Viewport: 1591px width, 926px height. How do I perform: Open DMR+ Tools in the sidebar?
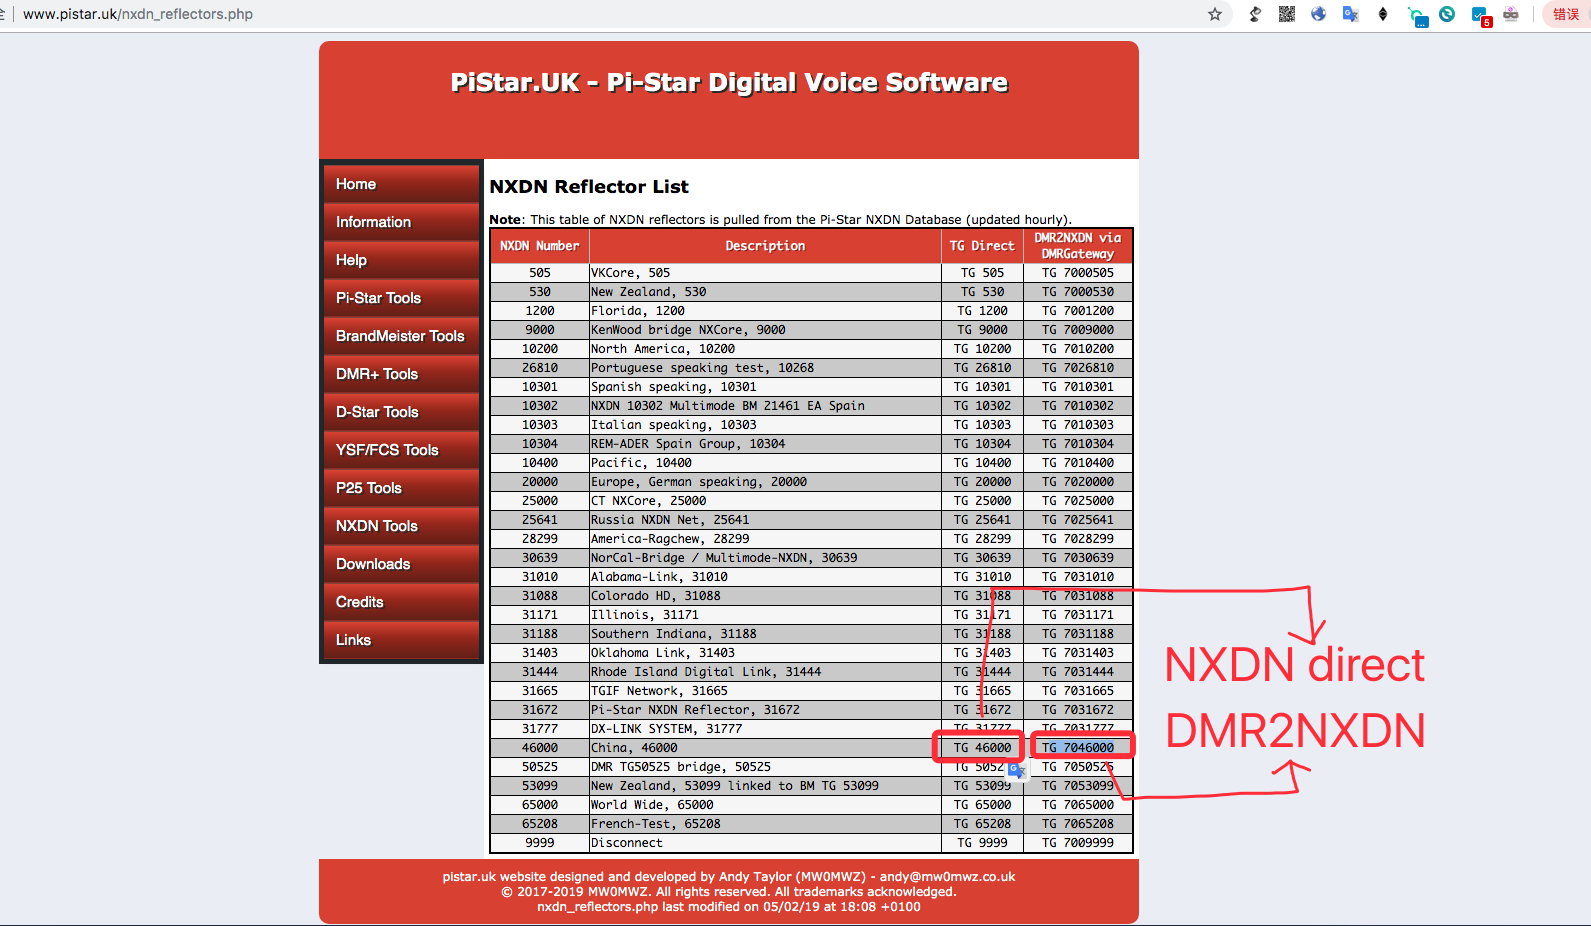(x=401, y=374)
